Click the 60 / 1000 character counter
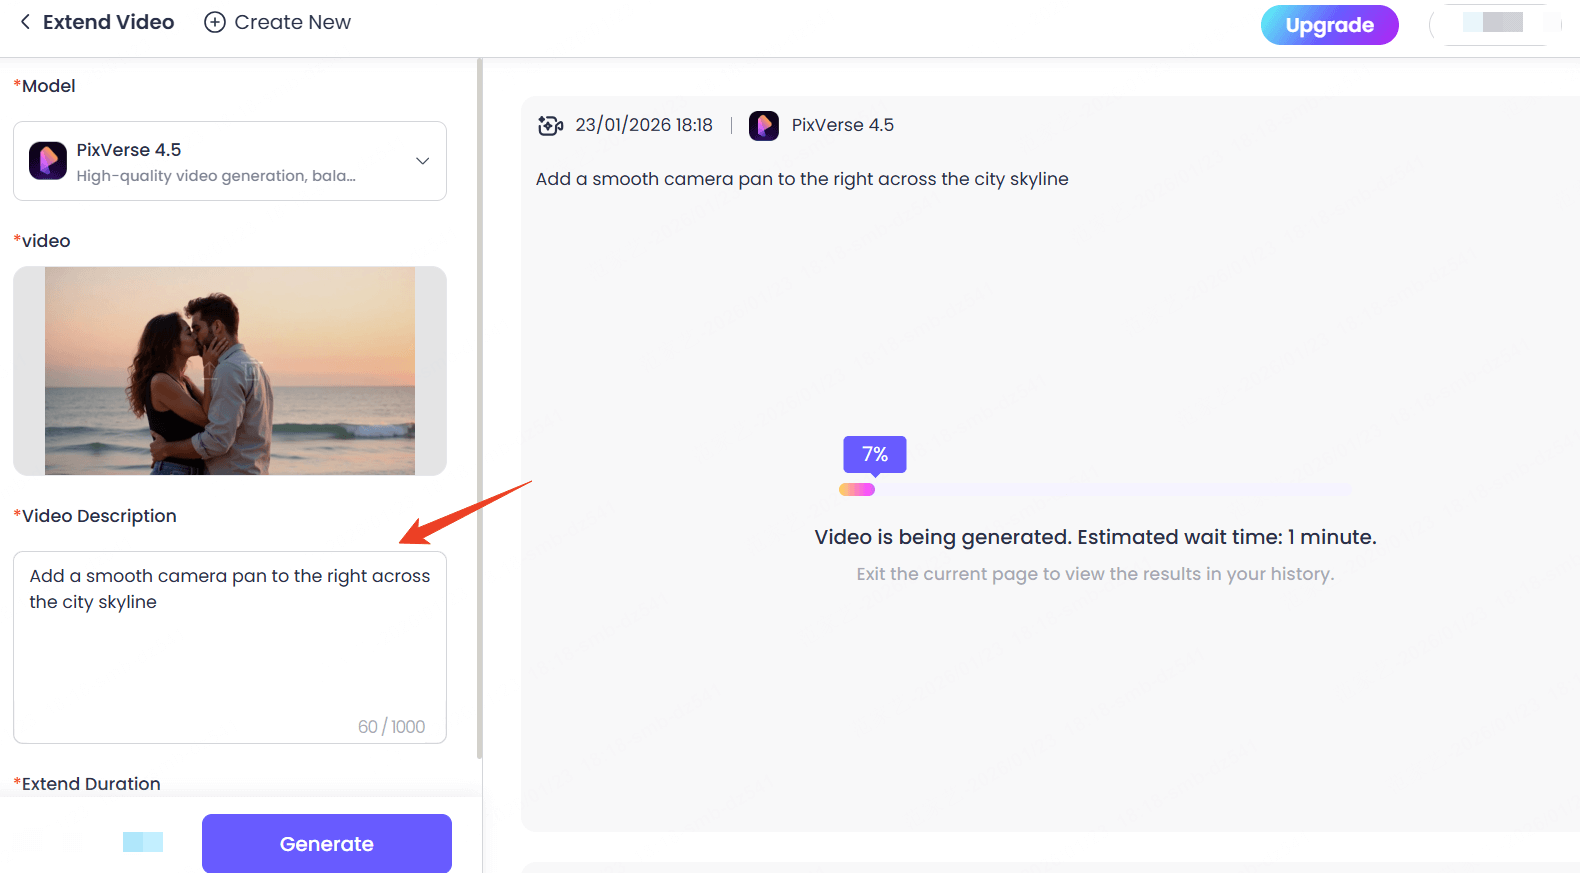The height and width of the screenshot is (873, 1580). pyautogui.click(x=391, y=727)
